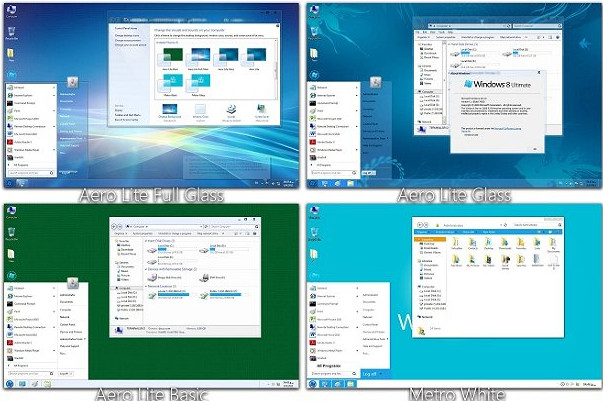Open Recycle Bin on green Aero Lite Basic desktop
The height and width of the screenshot is (401, 609).
11,231
